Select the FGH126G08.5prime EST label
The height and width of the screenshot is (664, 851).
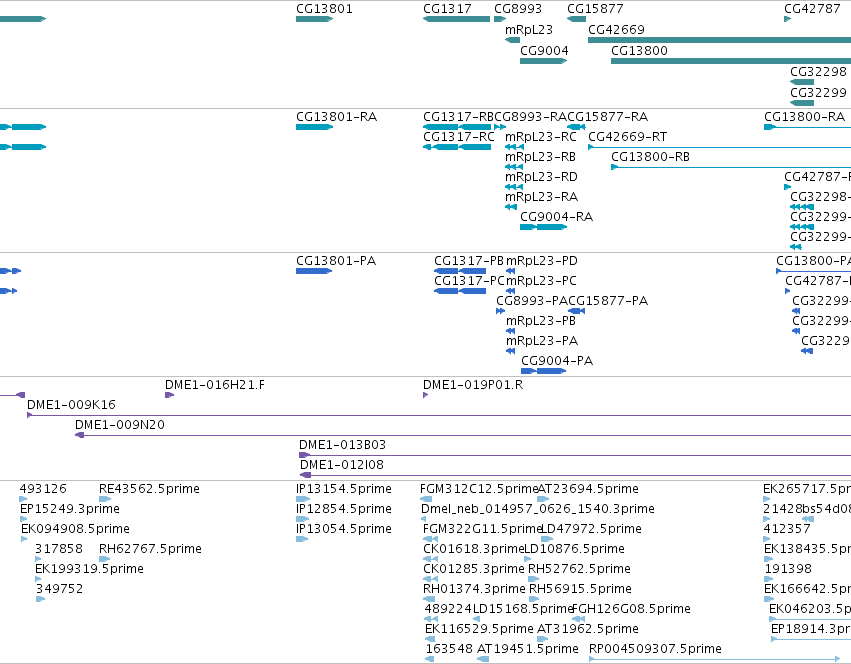point(632,609)
